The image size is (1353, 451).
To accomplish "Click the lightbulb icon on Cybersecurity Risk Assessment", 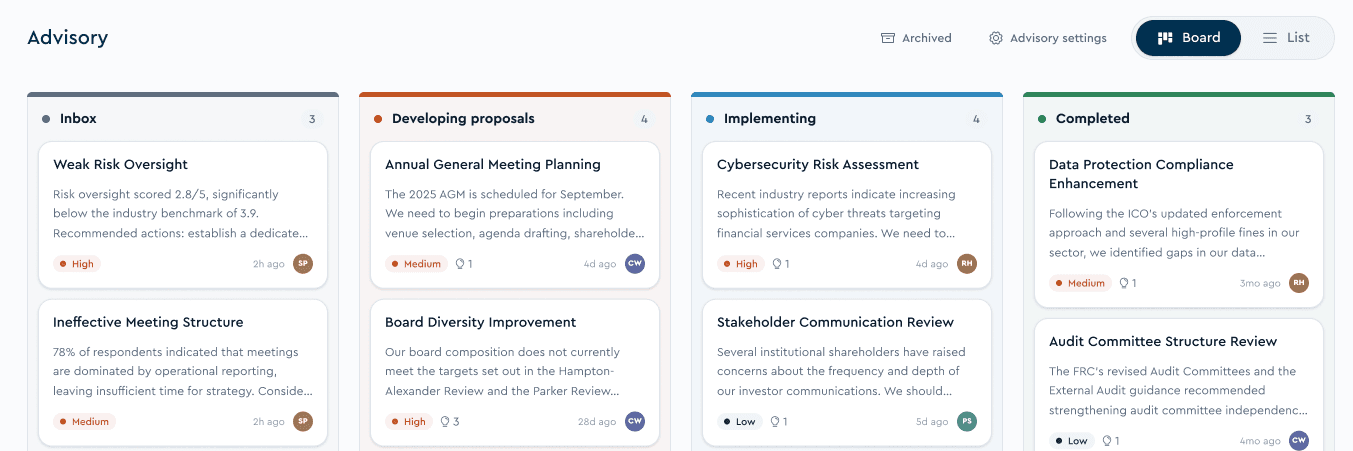I will pos(774,264).
